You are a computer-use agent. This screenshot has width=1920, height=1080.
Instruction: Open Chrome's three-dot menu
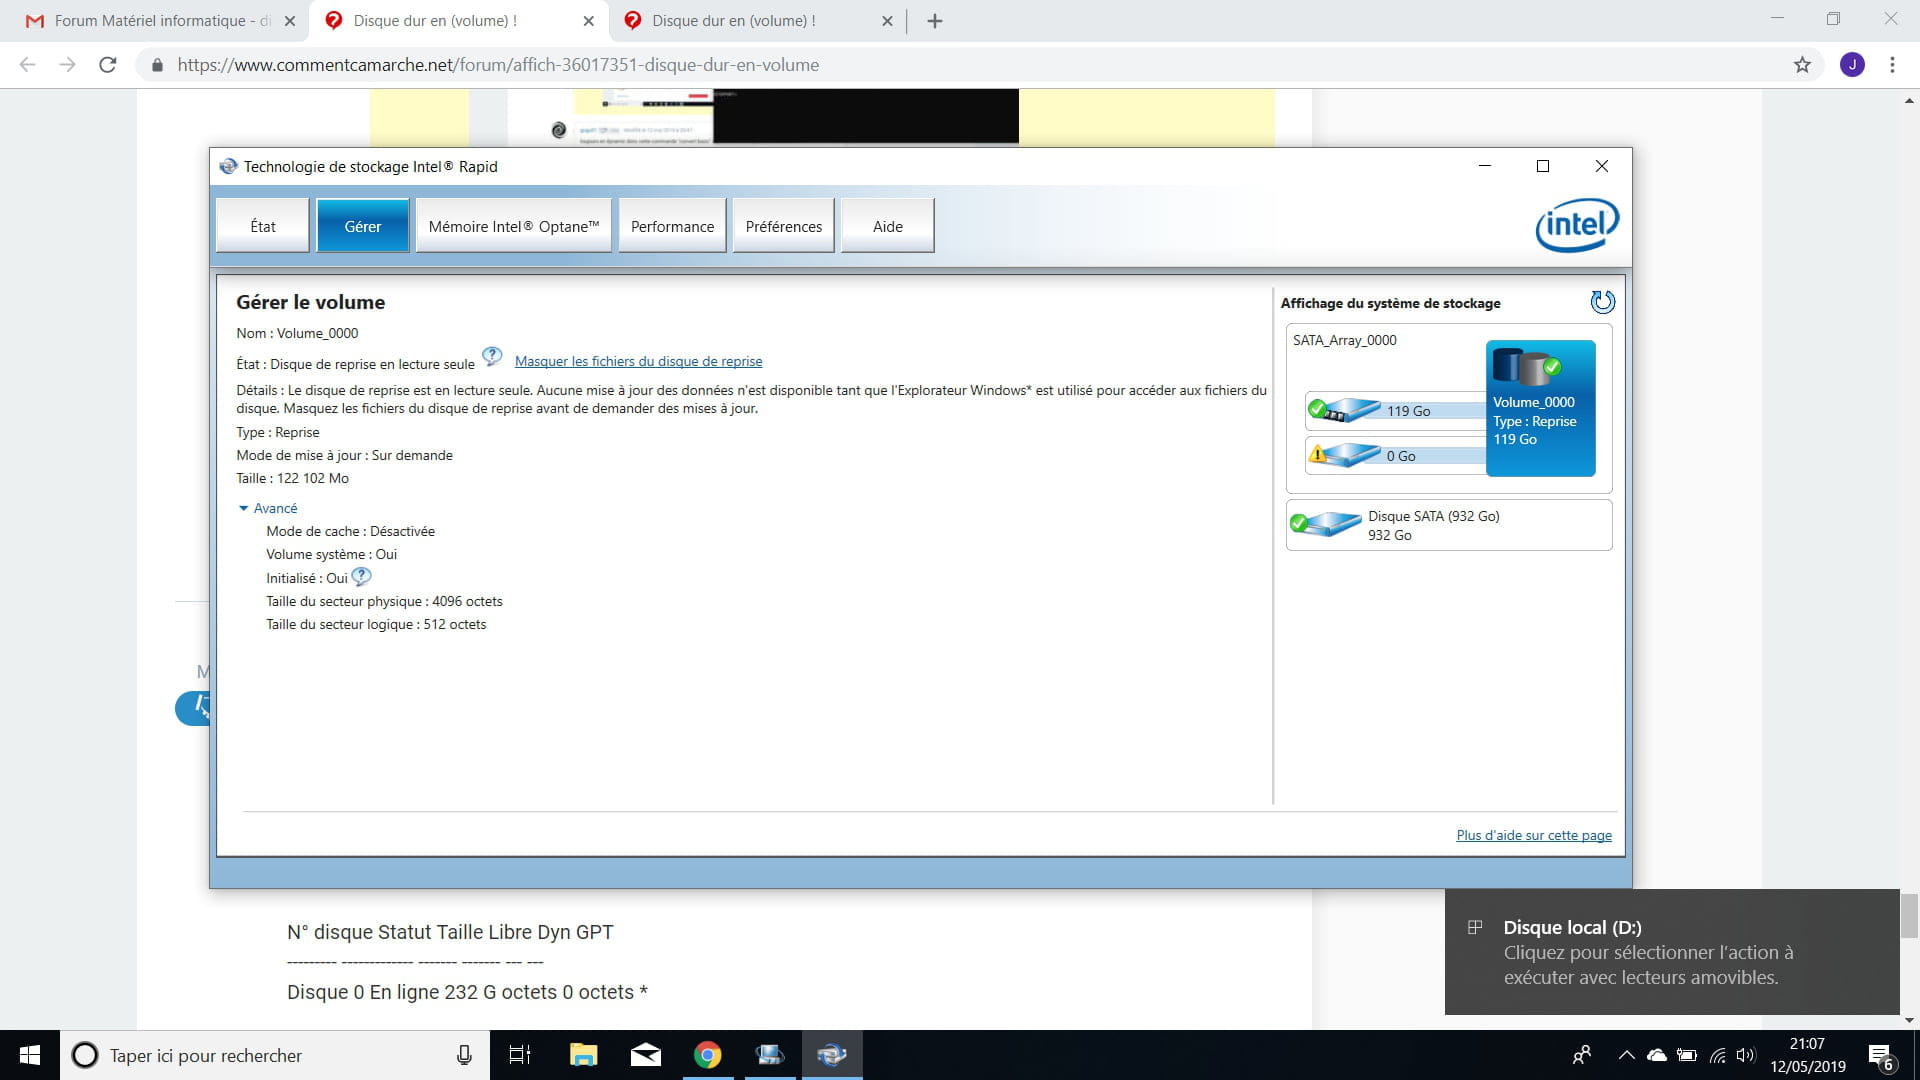click(x=1892, y=65)
